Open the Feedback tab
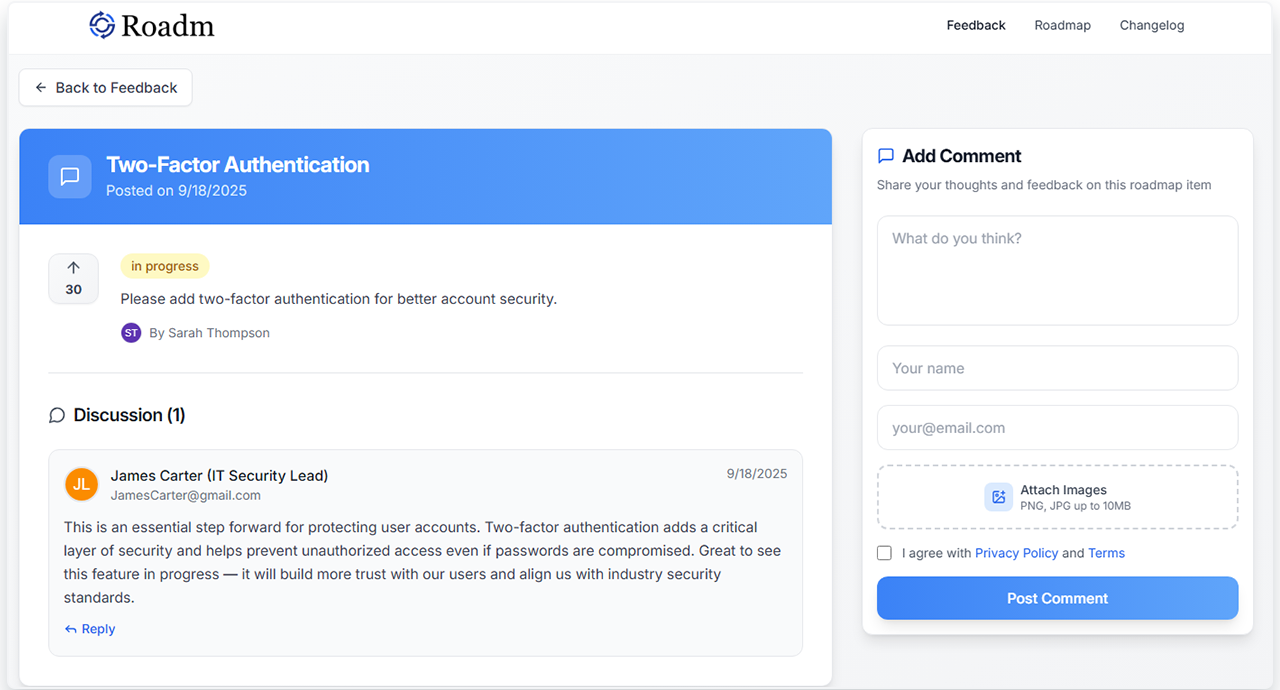Viewport: 1280px width, 690px height. pyautogui.click(x=975, y=25)
